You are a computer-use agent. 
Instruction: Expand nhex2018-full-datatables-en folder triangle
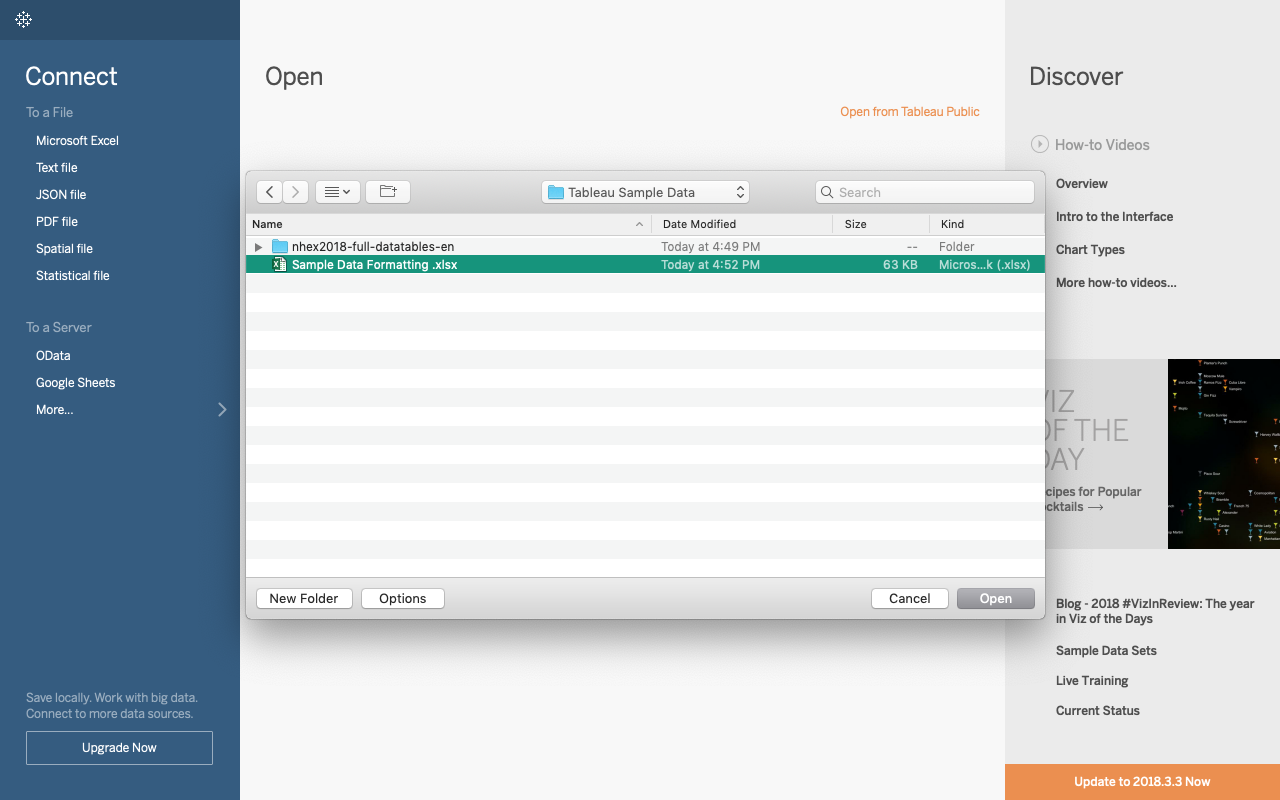click(x=259, y=246)
